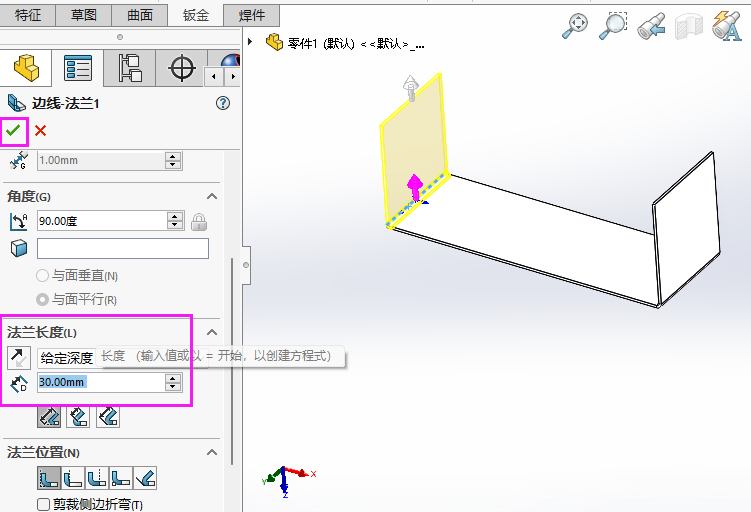Viewport: 751px width, 512px height.
Task: Adjust the 90.00度 angle spinner
Action: [x=175, y=221]
